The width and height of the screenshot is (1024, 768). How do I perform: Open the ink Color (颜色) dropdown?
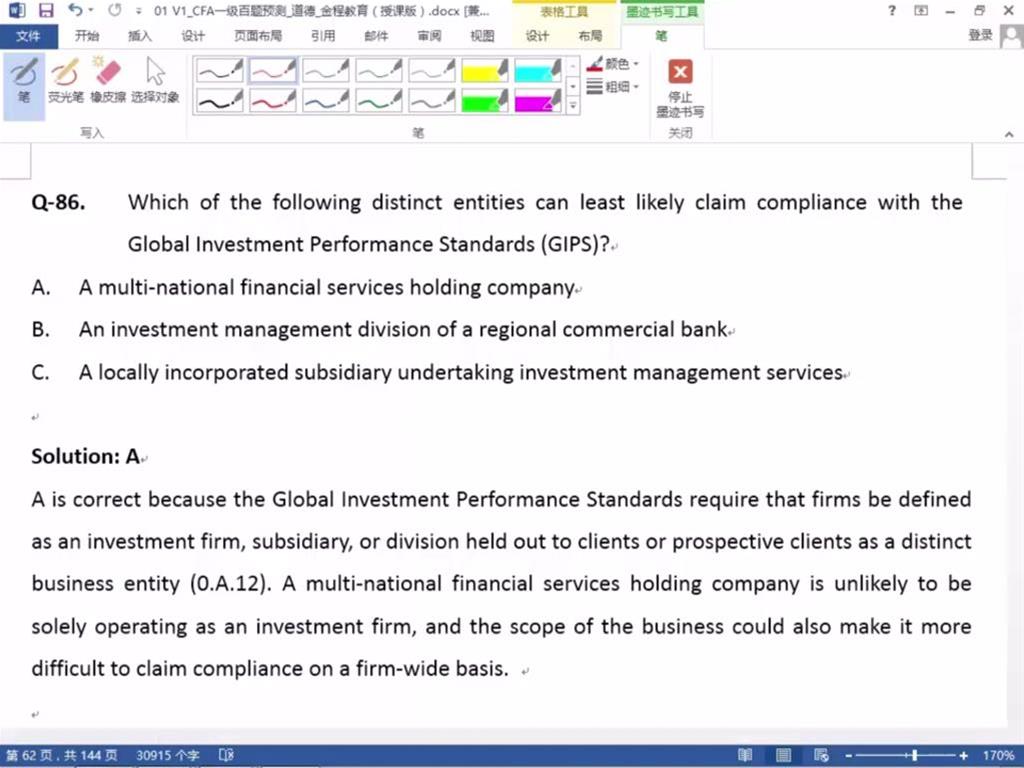pyautogui.click(x=613, y=64)
